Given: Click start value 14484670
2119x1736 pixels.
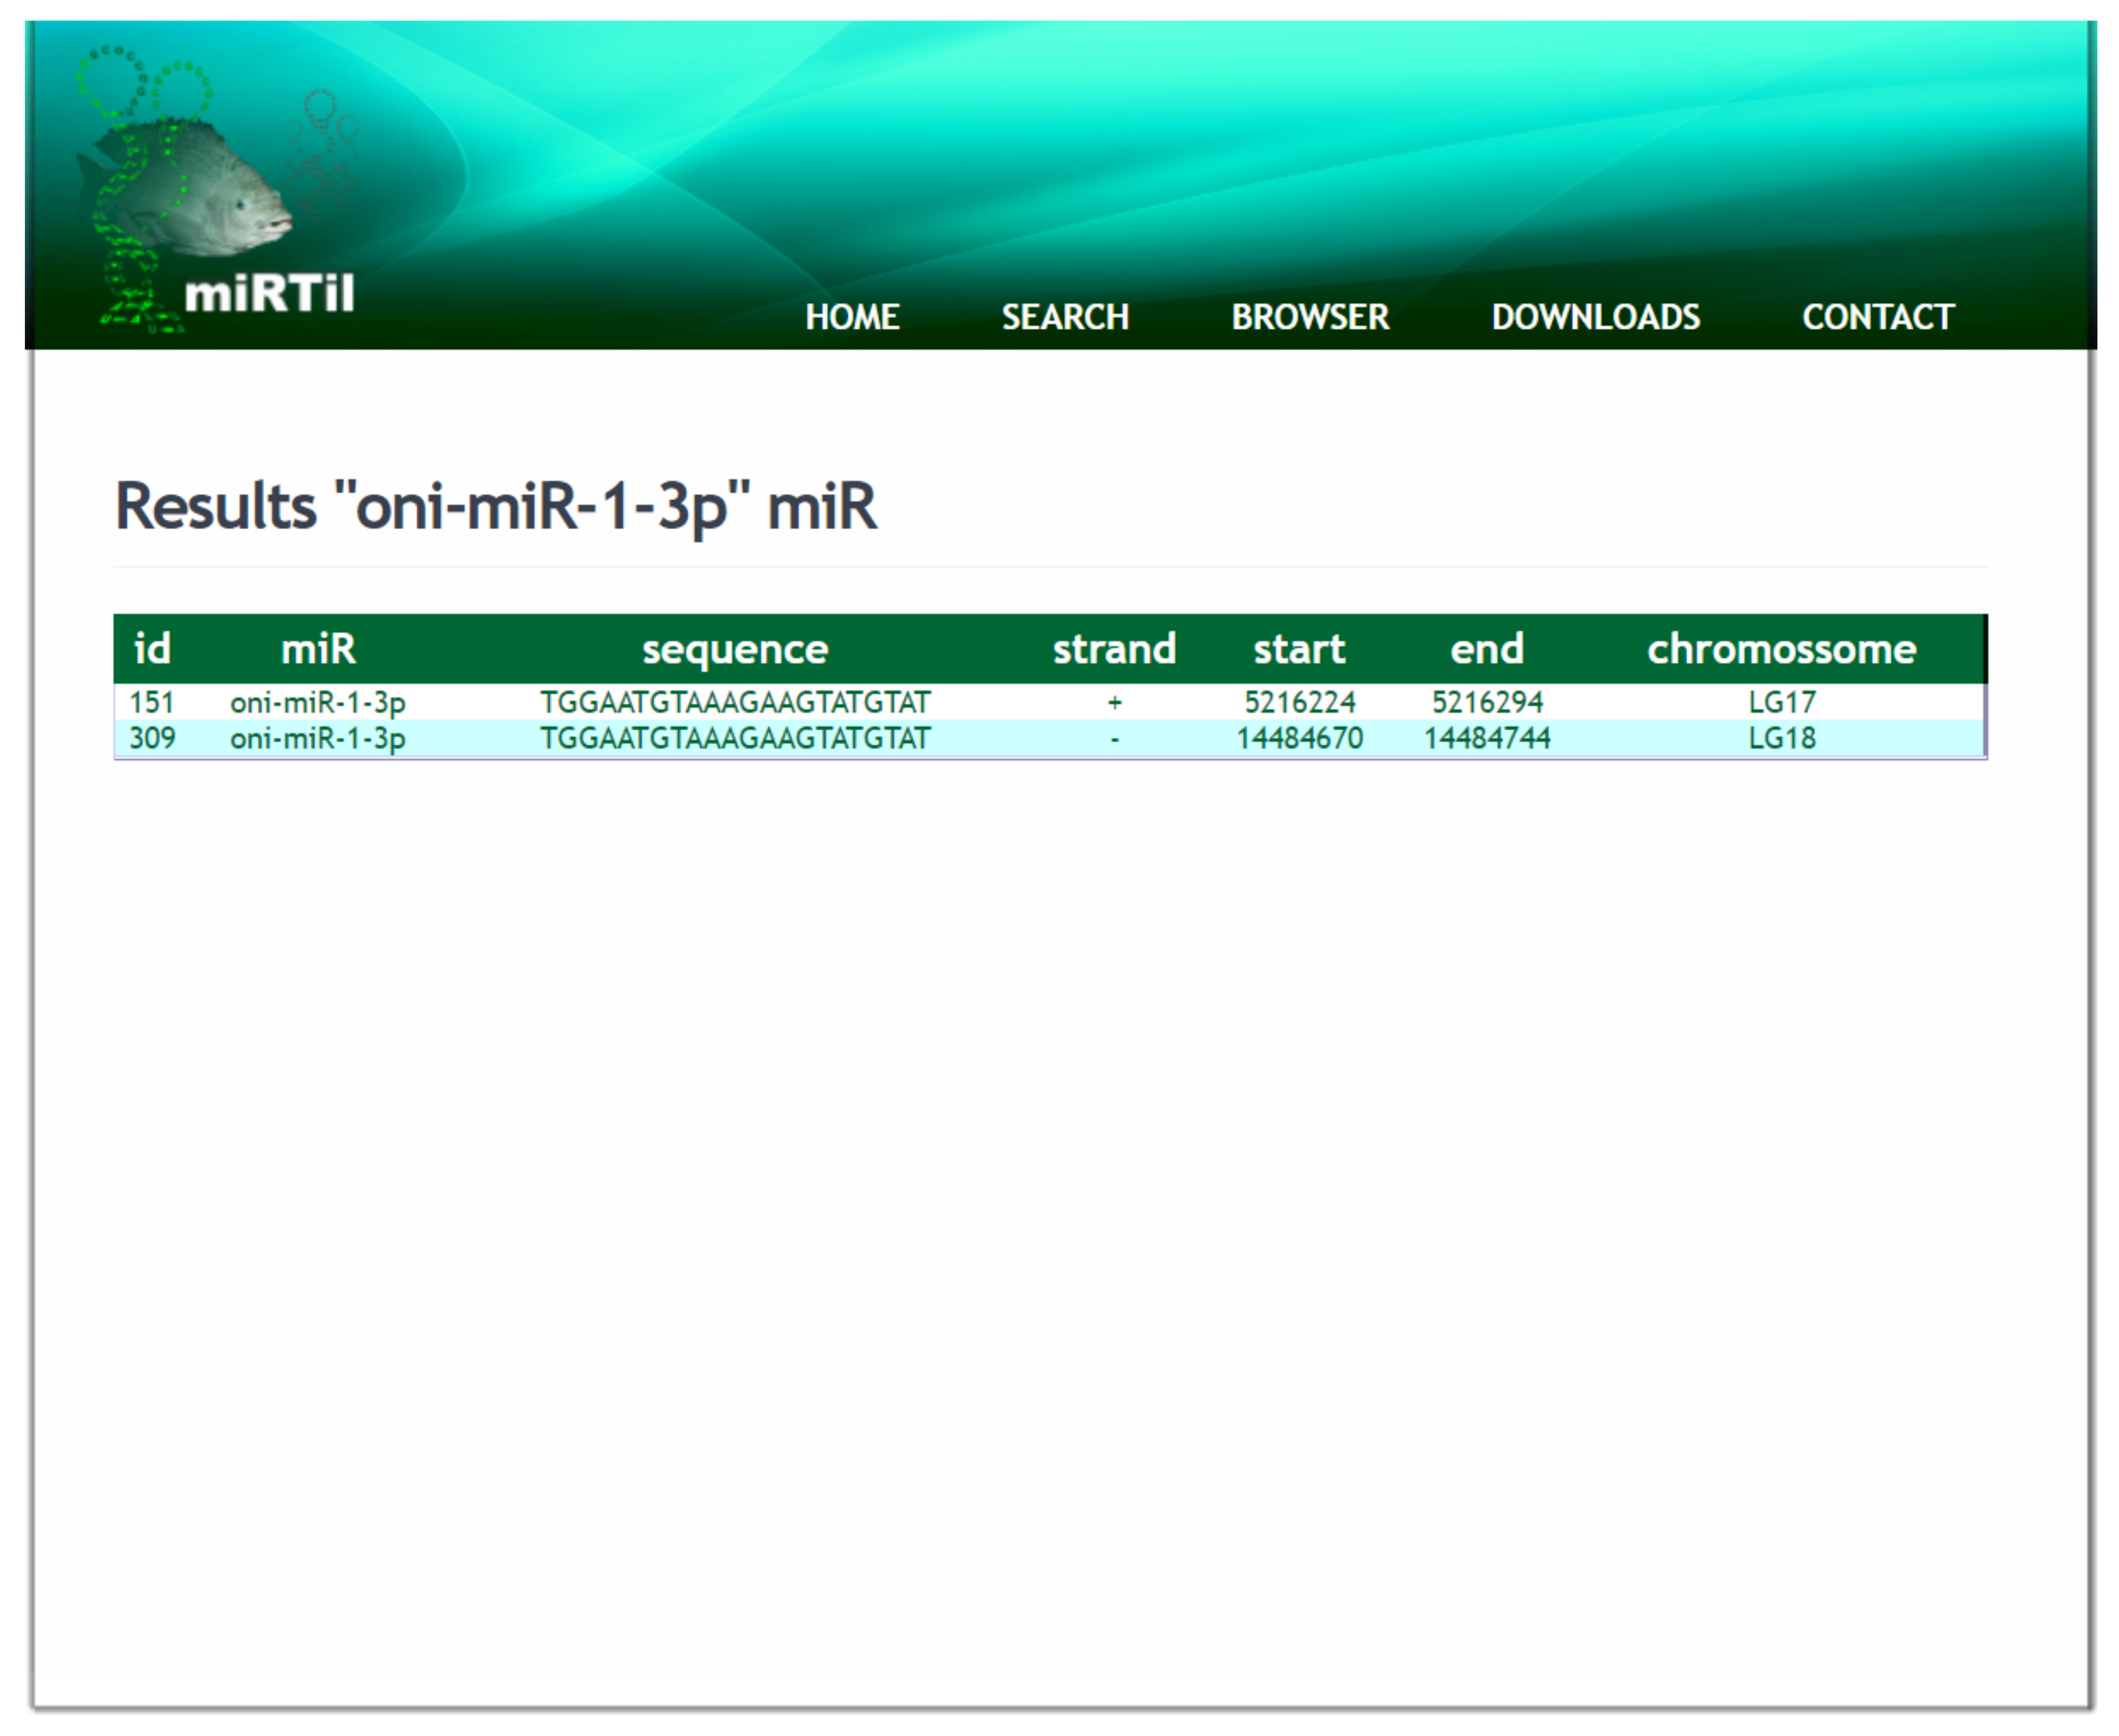Looking at the screenshot, I should pyautogui.click(x=1299, y=739).
